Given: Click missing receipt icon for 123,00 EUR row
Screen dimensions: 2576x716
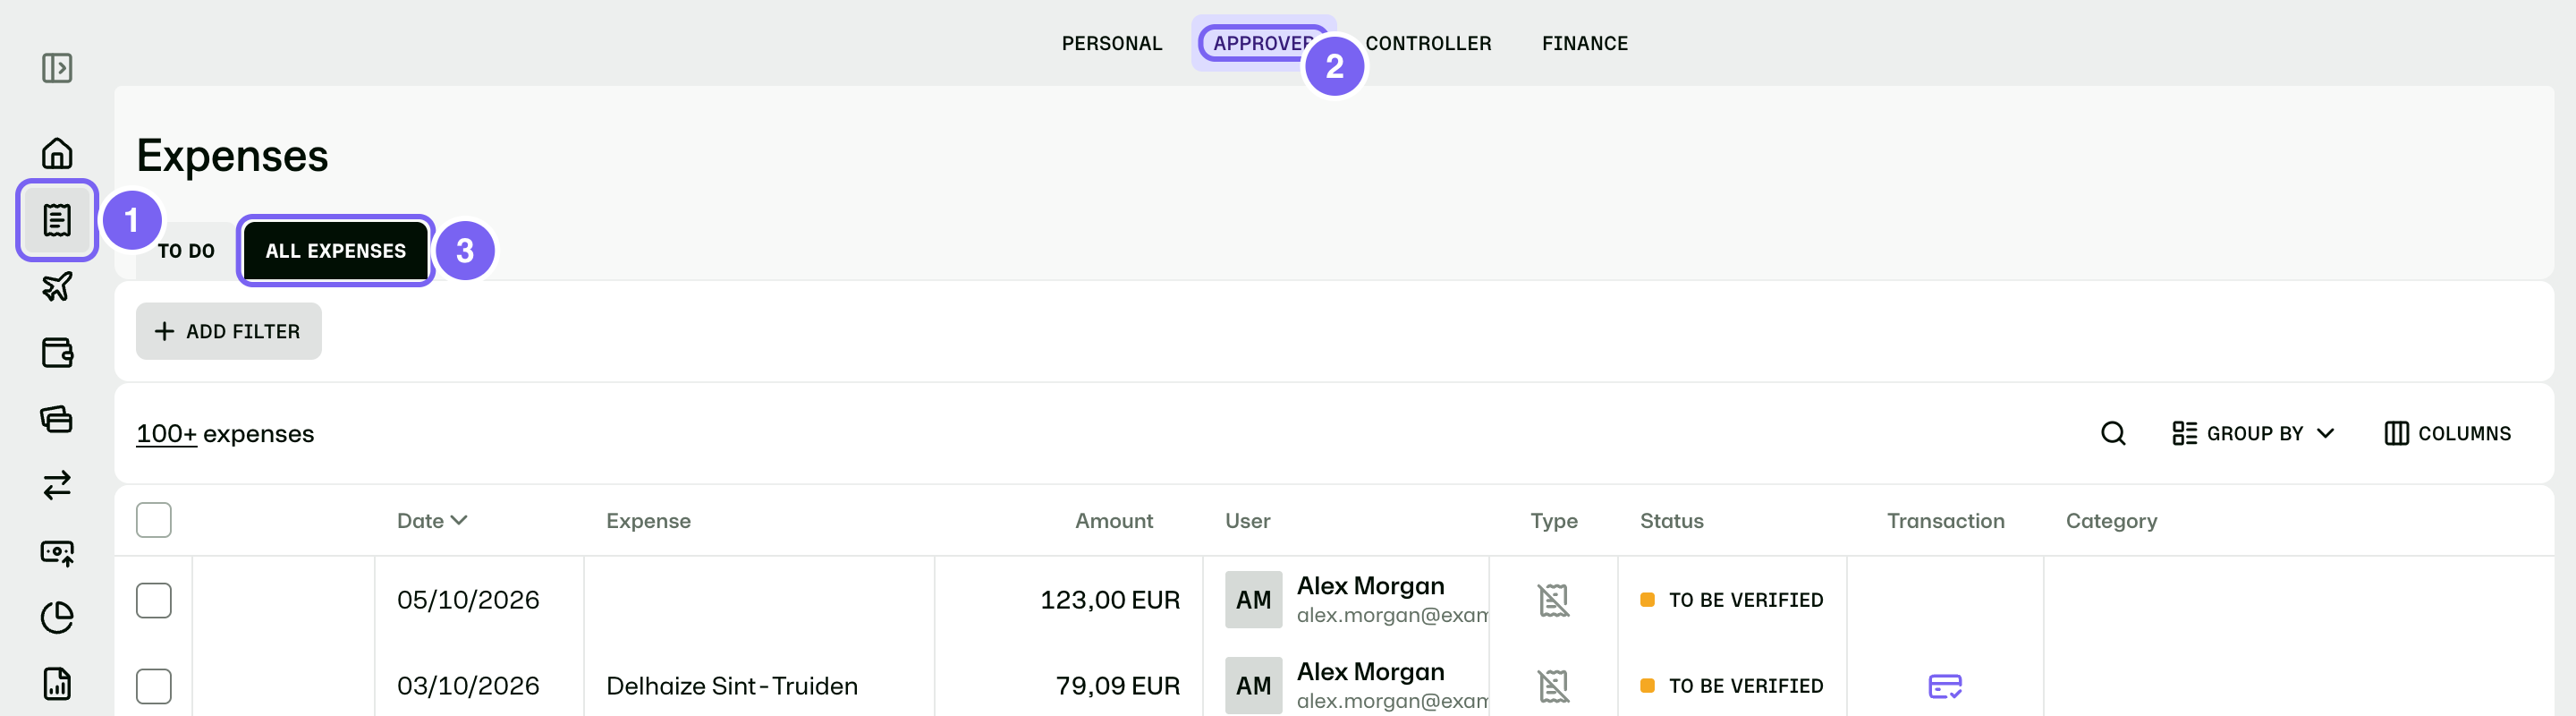Looking at the screenshot, I should 1553,600.
